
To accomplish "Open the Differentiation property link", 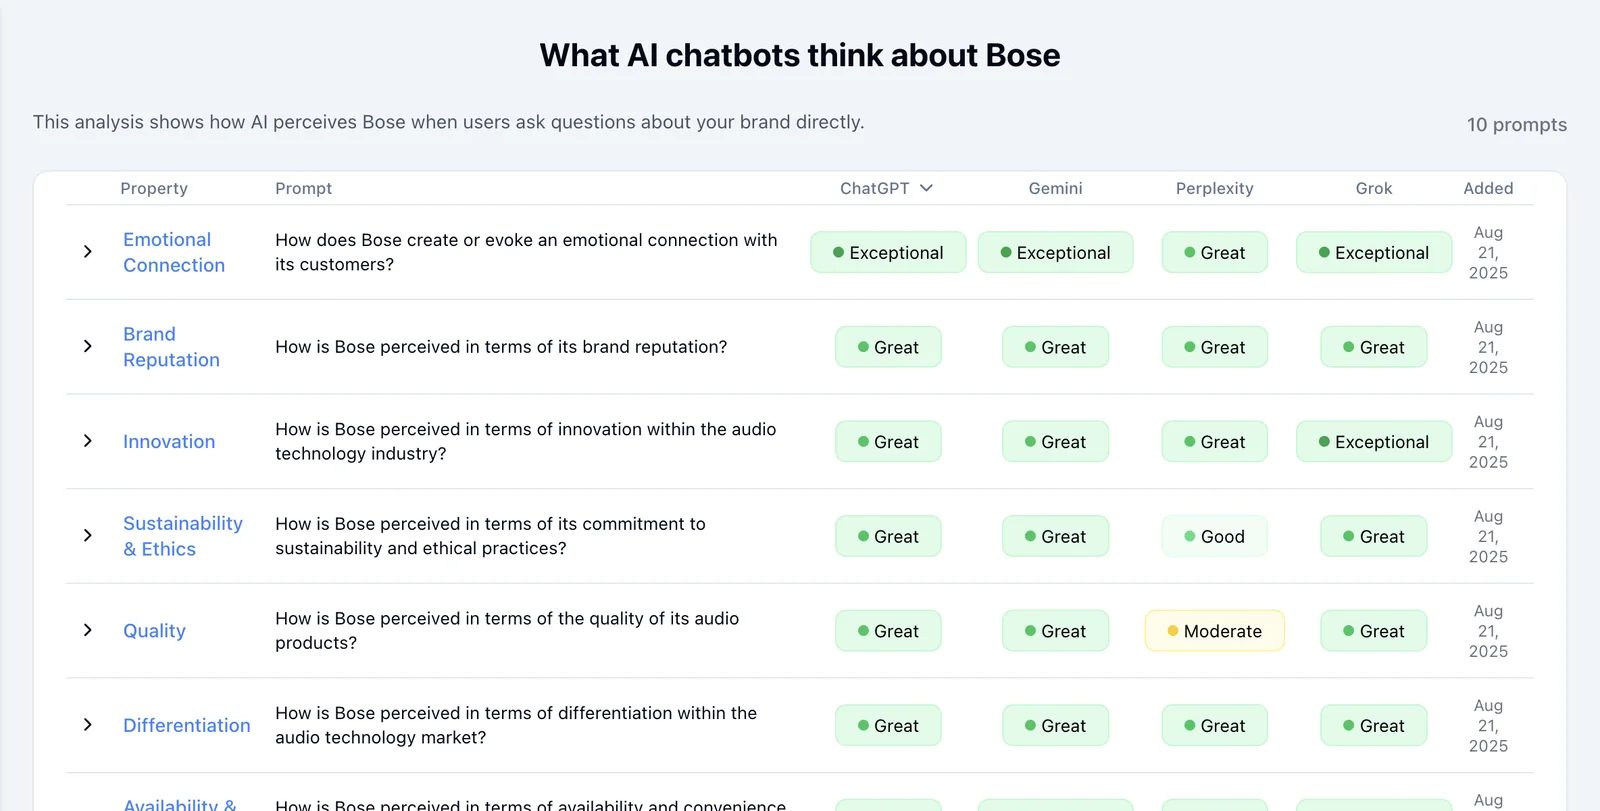I will click(187, 725).
